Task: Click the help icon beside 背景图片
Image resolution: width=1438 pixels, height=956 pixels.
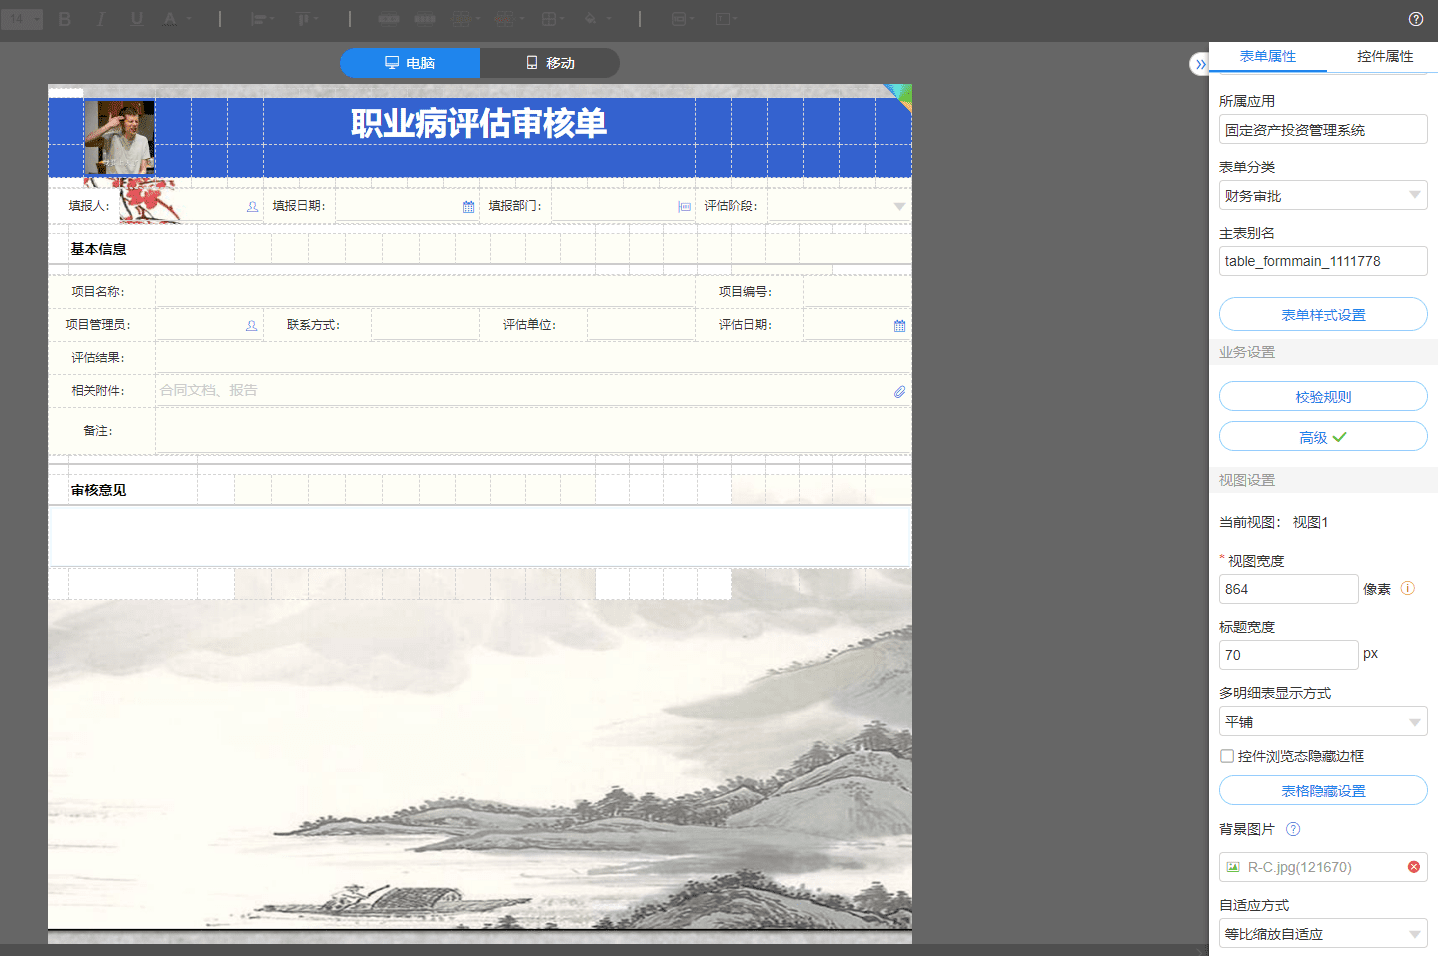Action: [x=1293, y=829]
